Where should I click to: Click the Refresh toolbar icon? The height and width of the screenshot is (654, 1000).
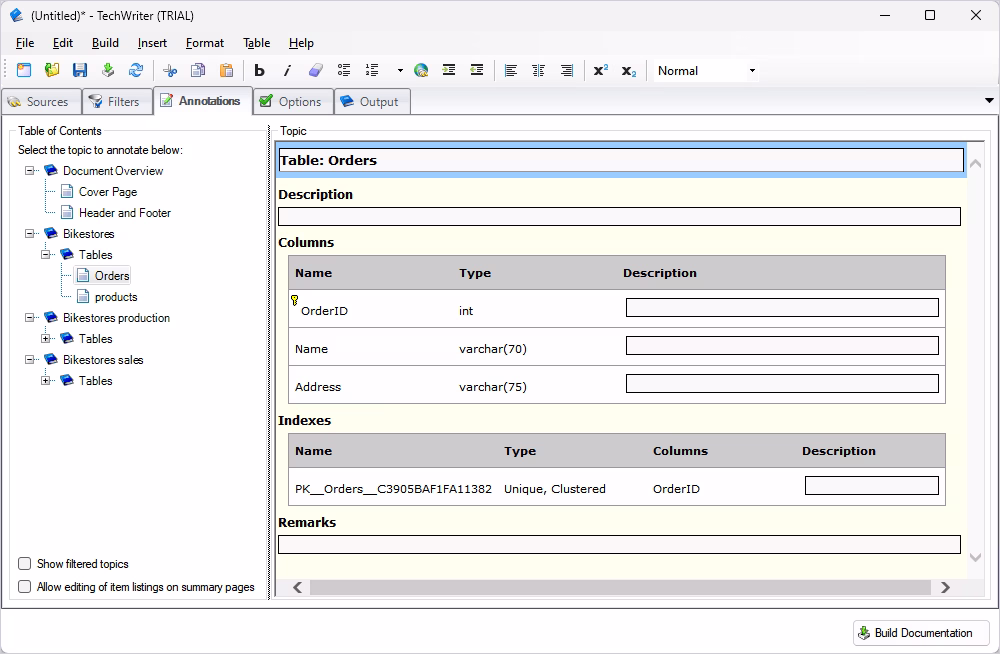(136, 70)
